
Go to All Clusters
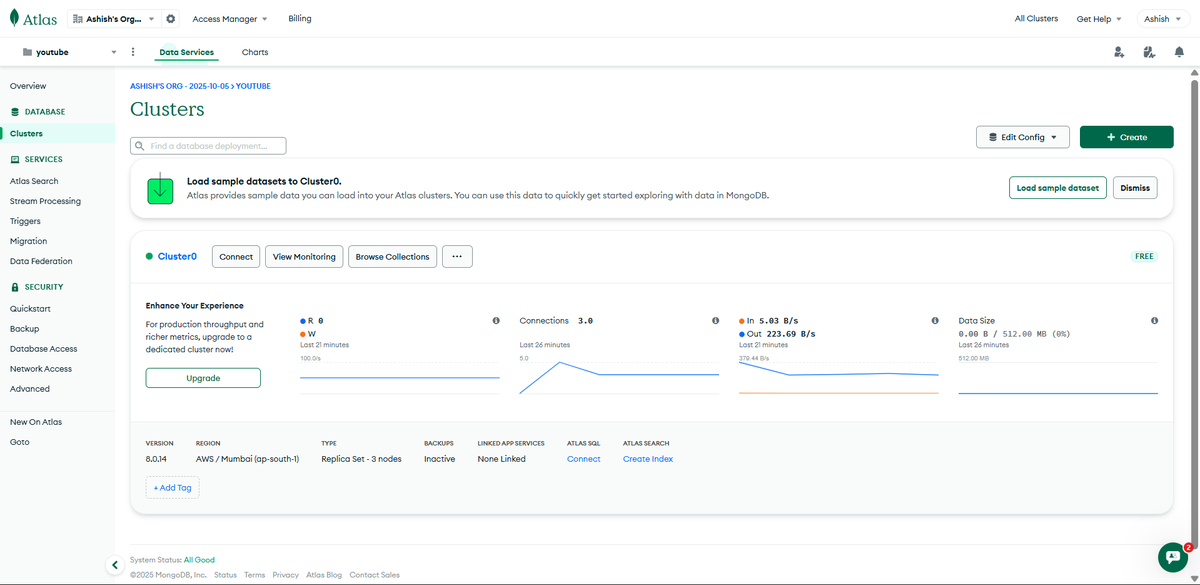point(1036,19)
